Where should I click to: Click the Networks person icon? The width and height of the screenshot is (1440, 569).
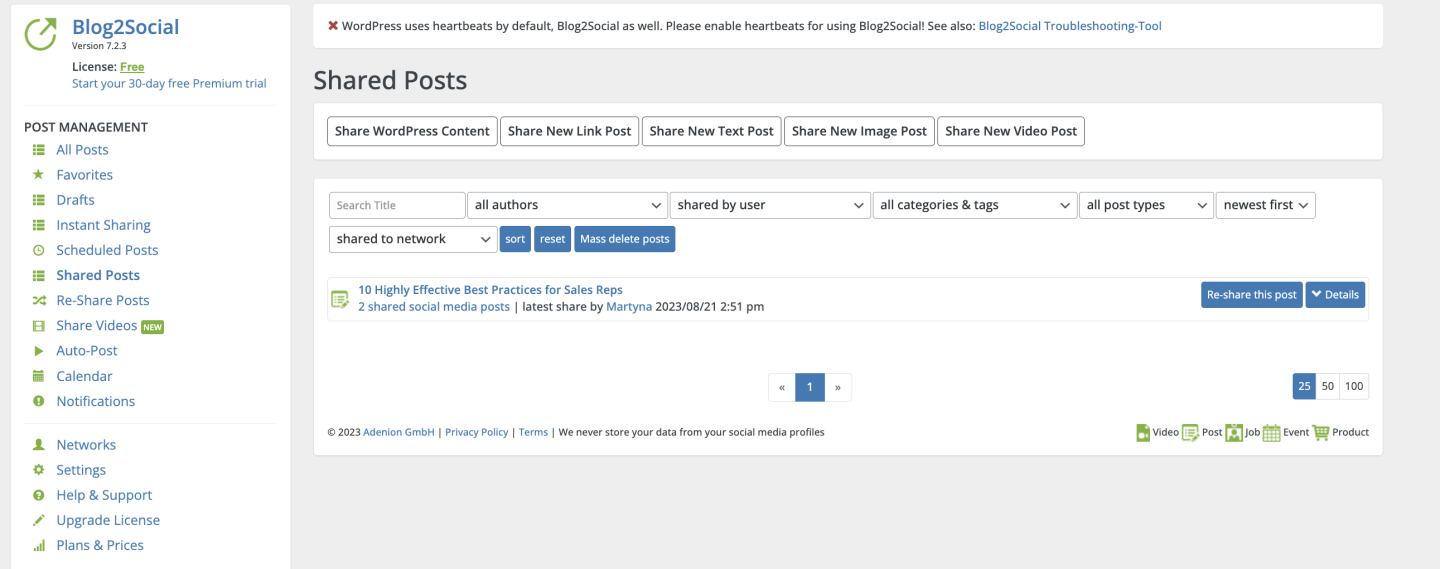(x=39, y=445)
